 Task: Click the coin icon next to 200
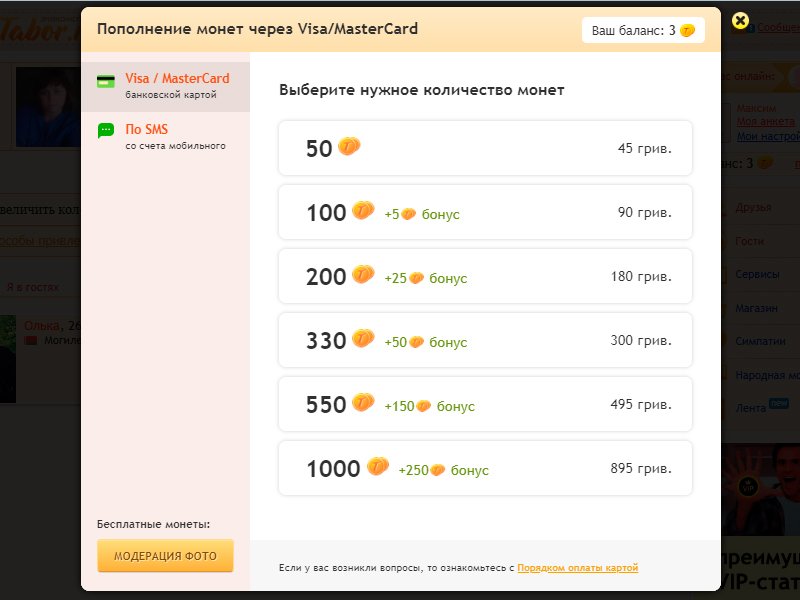click(363, 274)
